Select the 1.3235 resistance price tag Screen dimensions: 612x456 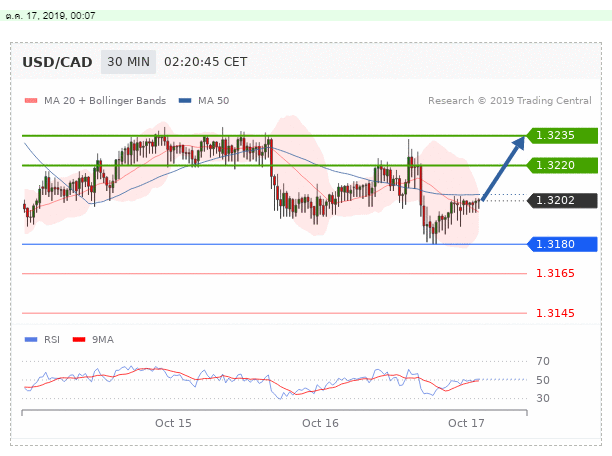pos(562,135)
